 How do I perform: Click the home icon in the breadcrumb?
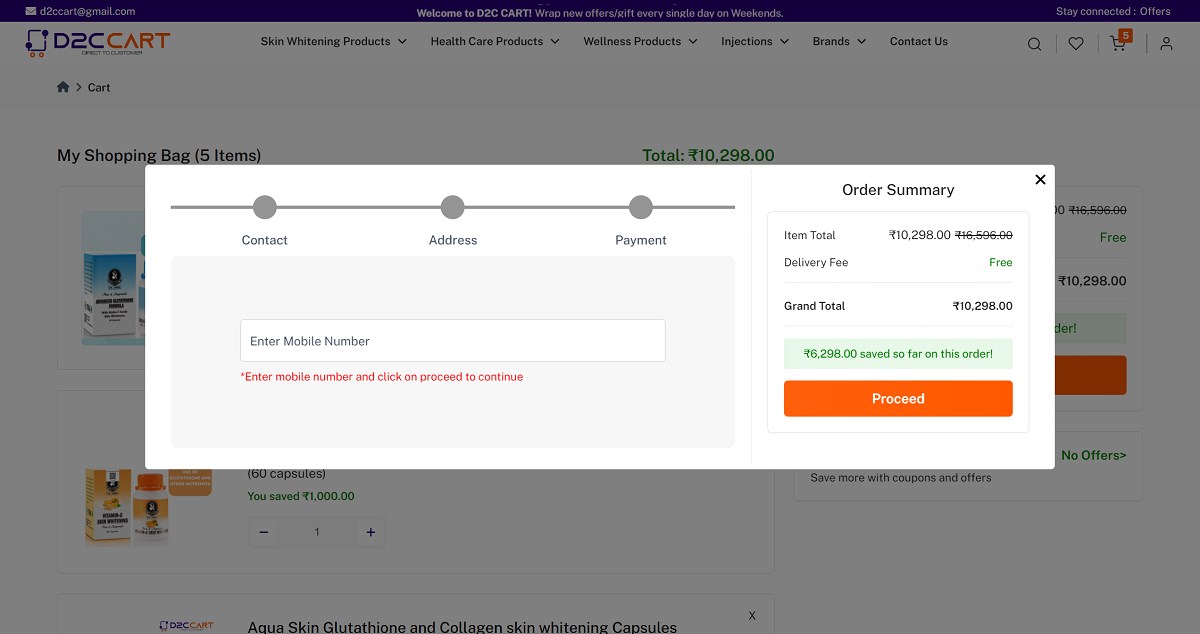click(x=62, y=87)
